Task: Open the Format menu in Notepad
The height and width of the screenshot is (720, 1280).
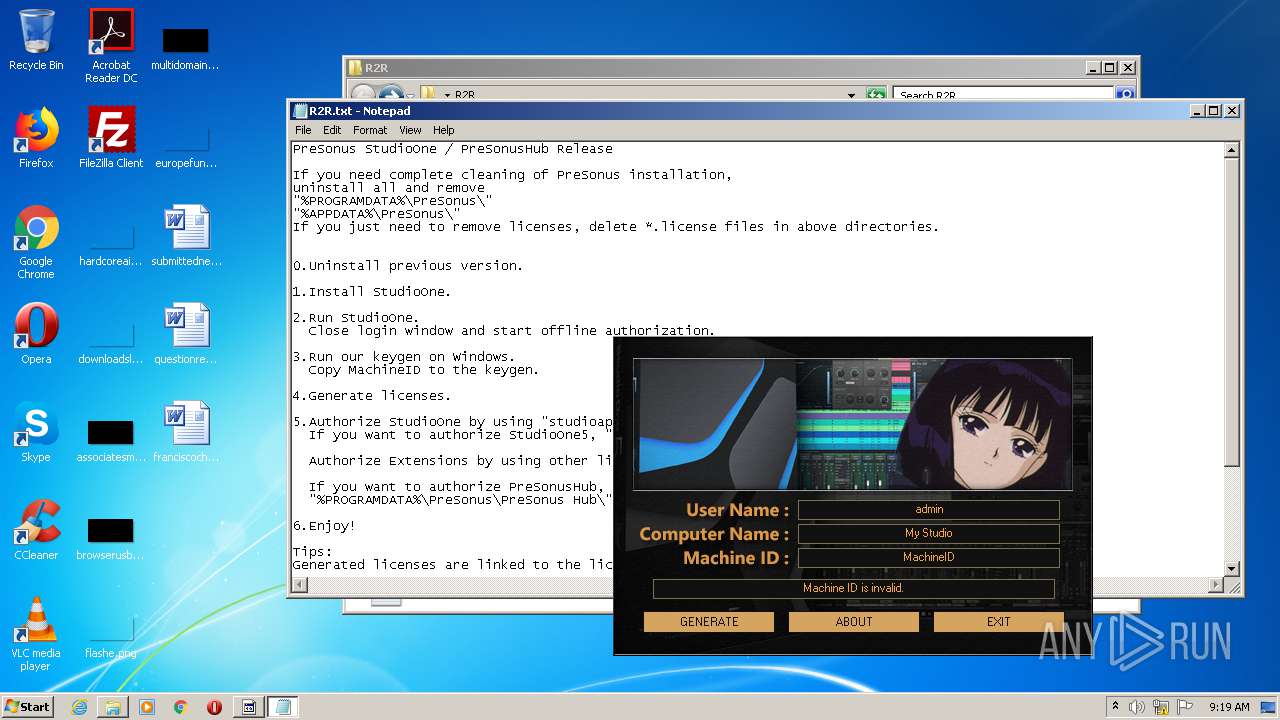Action: [x=370, y=130]
